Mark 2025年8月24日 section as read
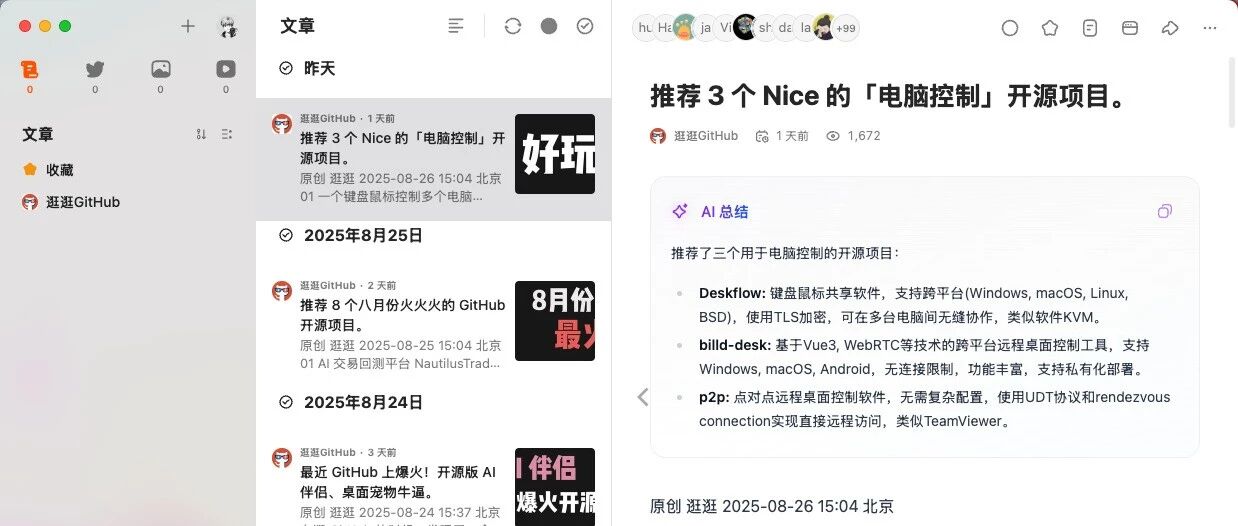This screenshot has height=526, width=1238. coord(286,402)
